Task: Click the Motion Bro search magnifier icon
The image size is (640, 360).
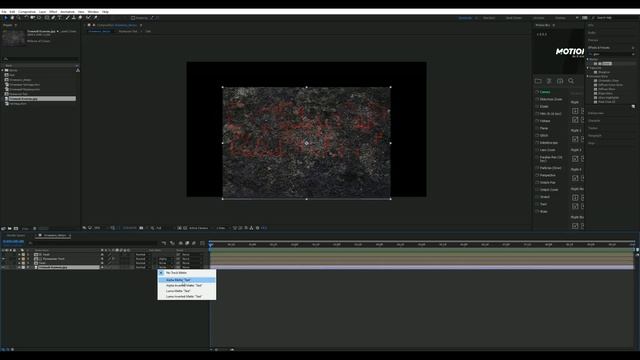Action: (x=571, y=81)
